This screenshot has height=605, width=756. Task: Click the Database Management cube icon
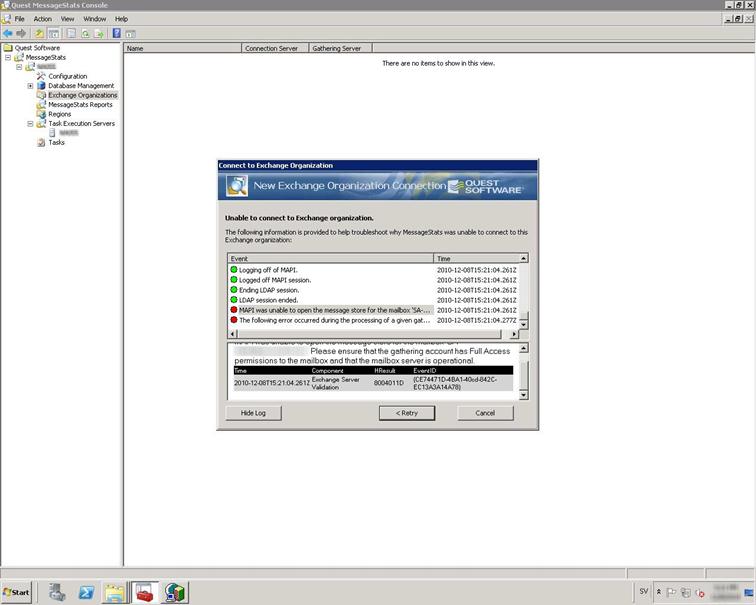point(41,85)
